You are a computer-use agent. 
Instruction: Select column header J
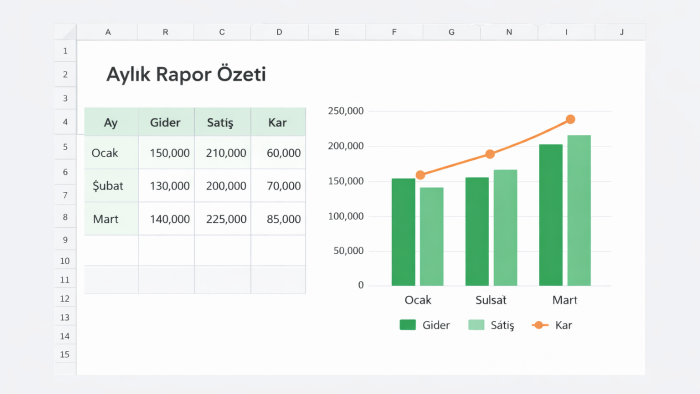[621, 32]
